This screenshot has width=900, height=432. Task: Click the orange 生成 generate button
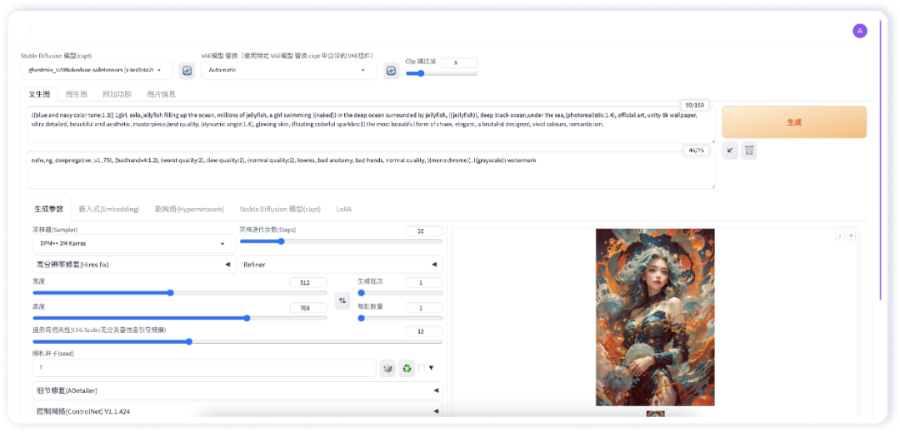click(794, 122)
